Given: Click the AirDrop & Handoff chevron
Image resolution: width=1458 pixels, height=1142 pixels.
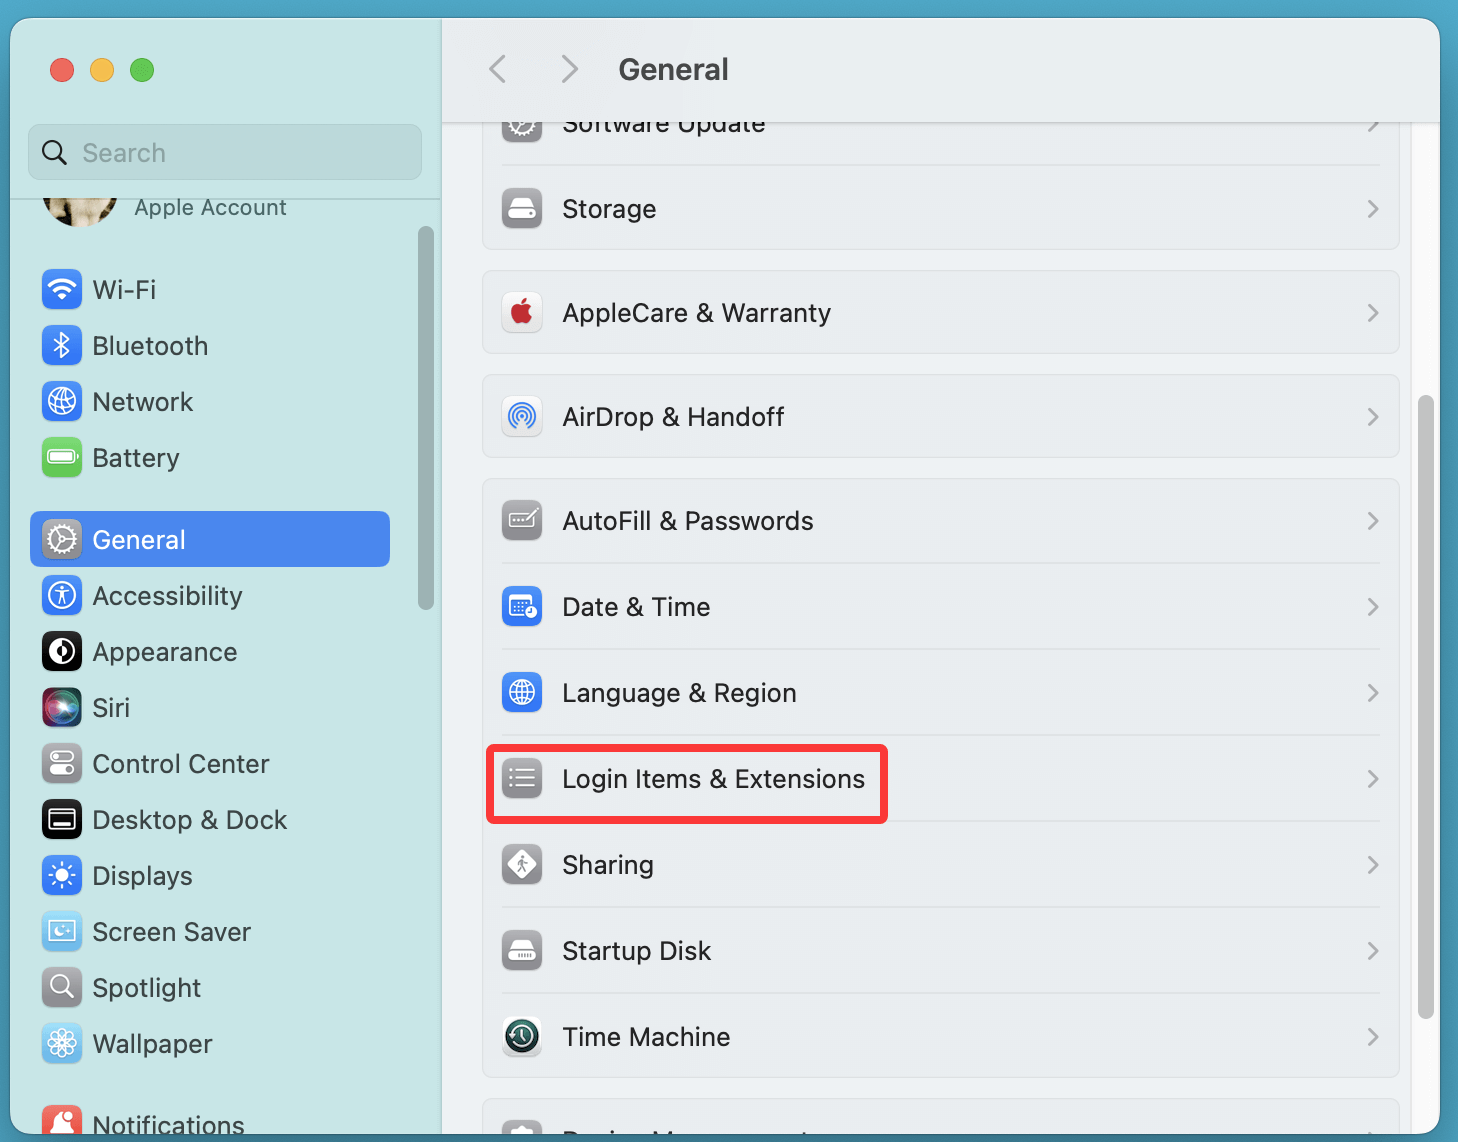Looking at the screenshot, I should (x=1372, y=417).
